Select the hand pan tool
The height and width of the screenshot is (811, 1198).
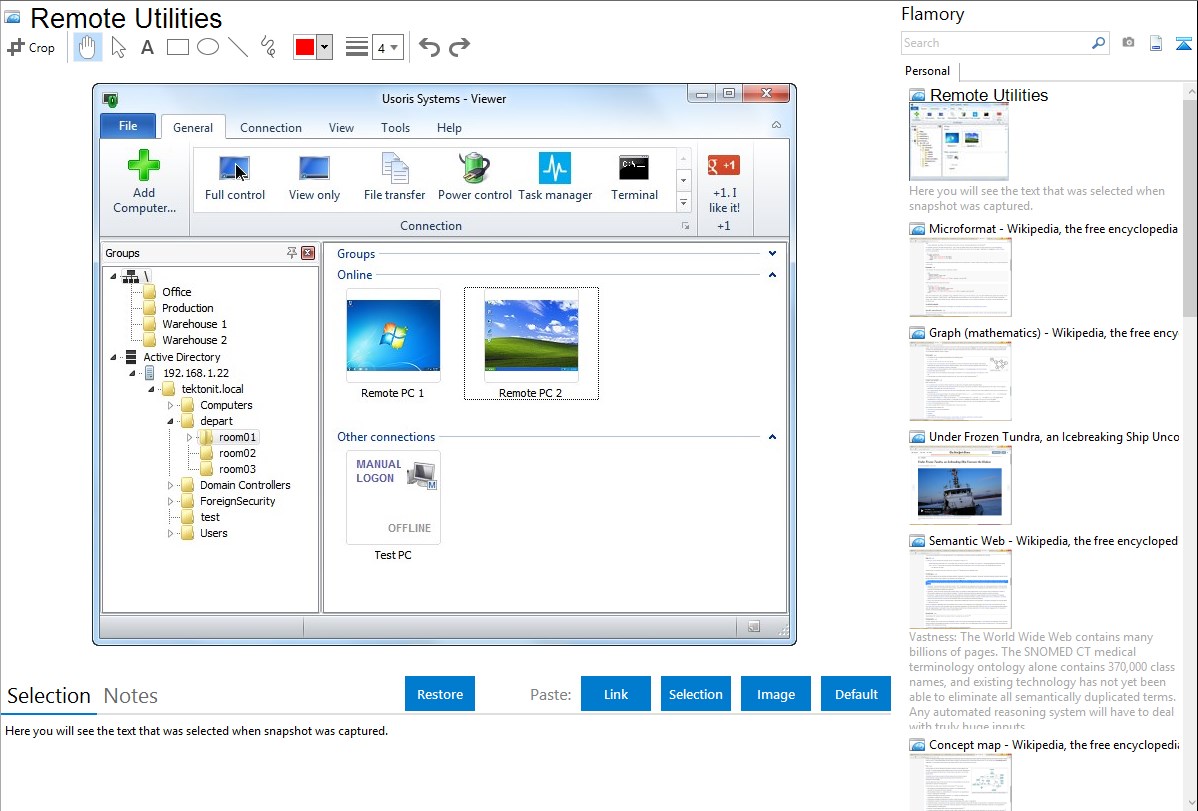pos(88,47)
